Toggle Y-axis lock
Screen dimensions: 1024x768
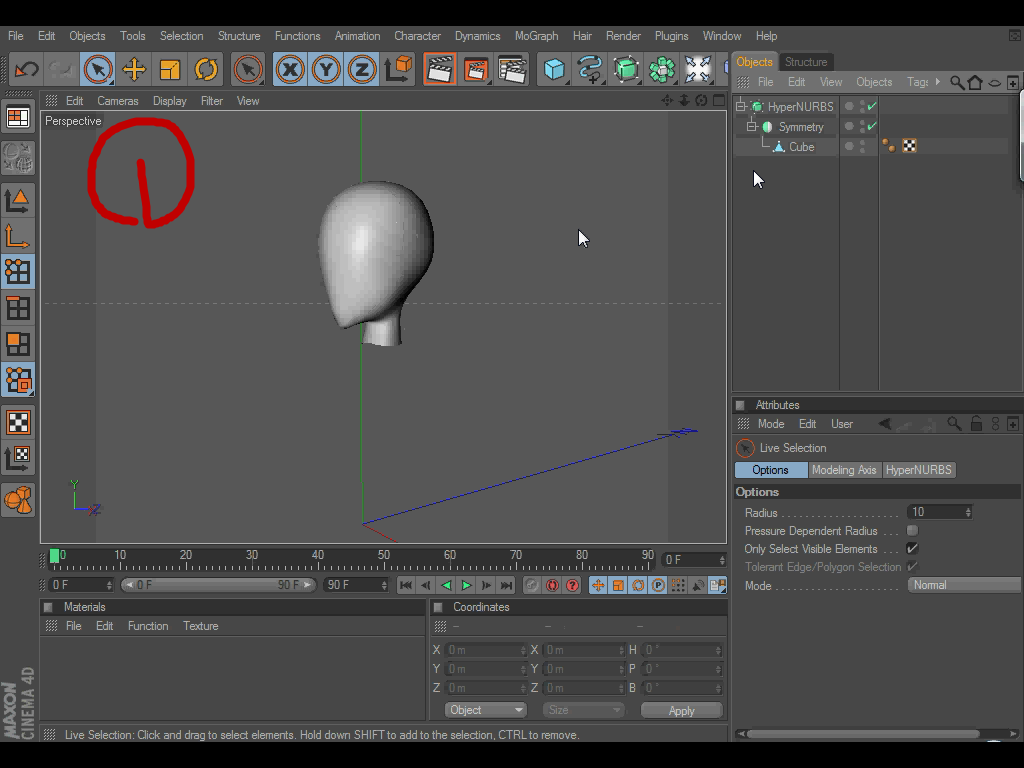point(326,69)
